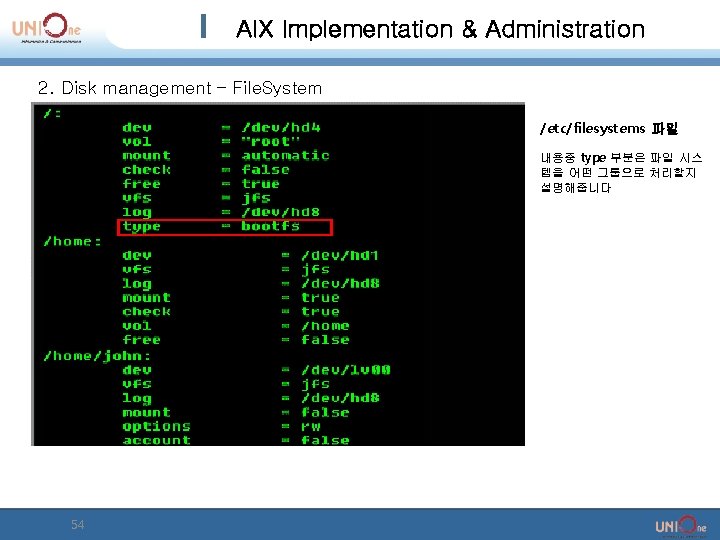Click 'dev' in the root stanza
Viewport: 720px width, 540px height.
click(137, 127)
